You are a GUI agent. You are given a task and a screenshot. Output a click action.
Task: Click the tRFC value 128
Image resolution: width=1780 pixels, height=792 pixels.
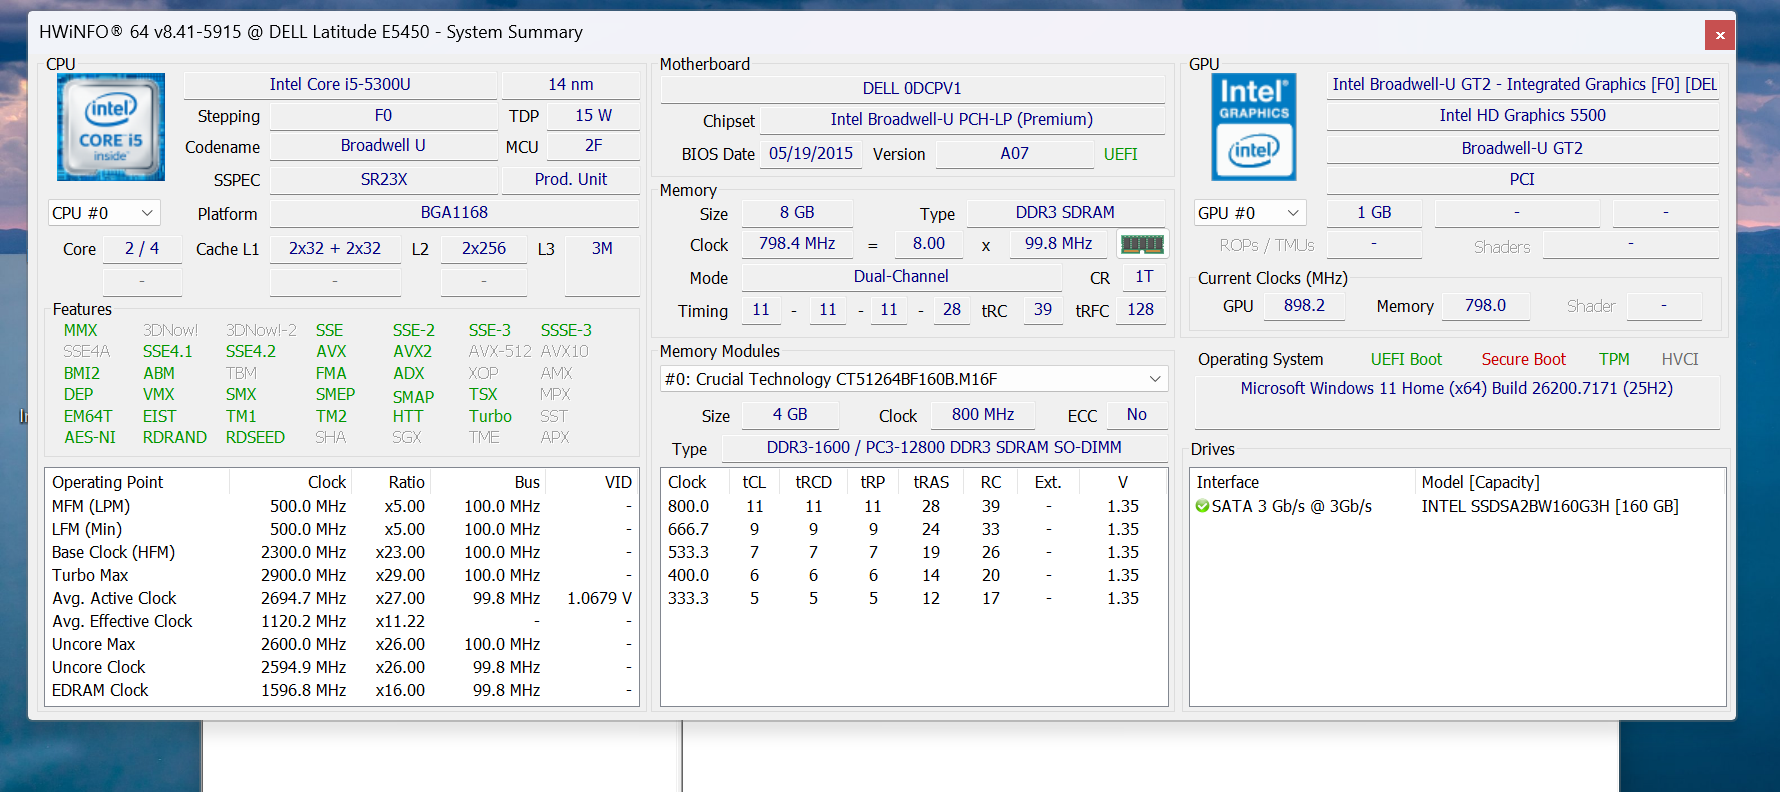[1140, 310]
